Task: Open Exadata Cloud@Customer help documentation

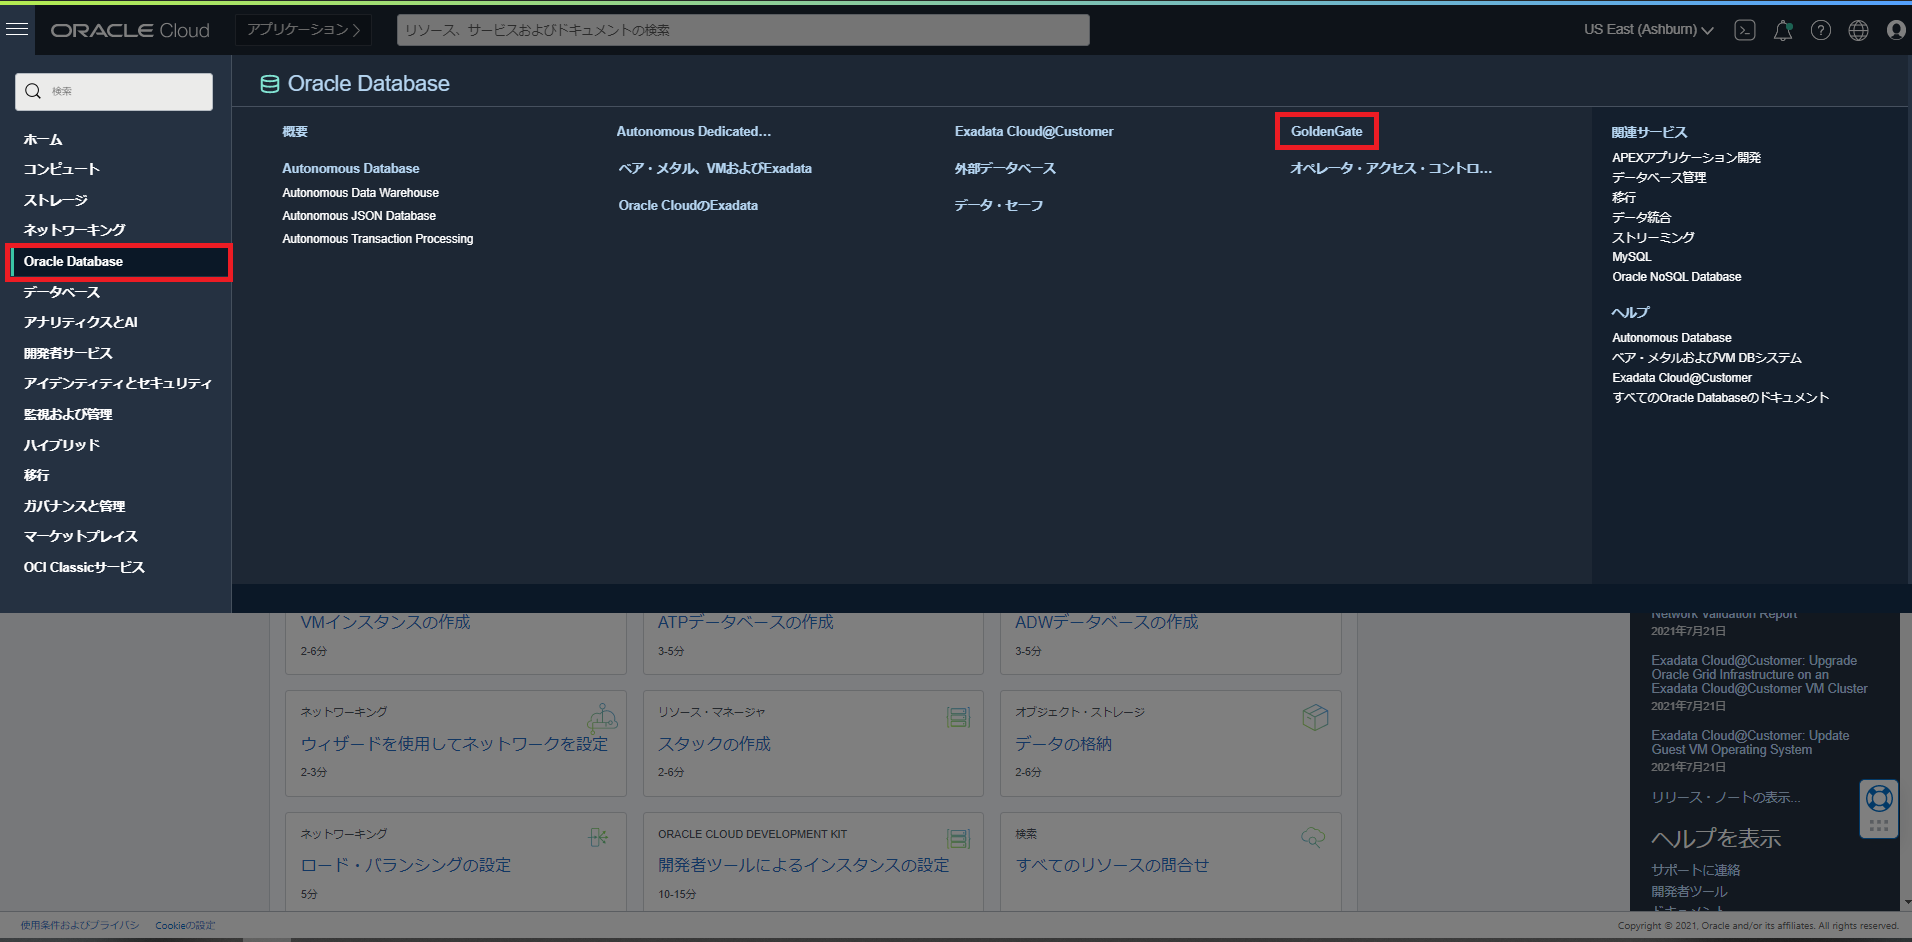Action: tap(1681, 377)
